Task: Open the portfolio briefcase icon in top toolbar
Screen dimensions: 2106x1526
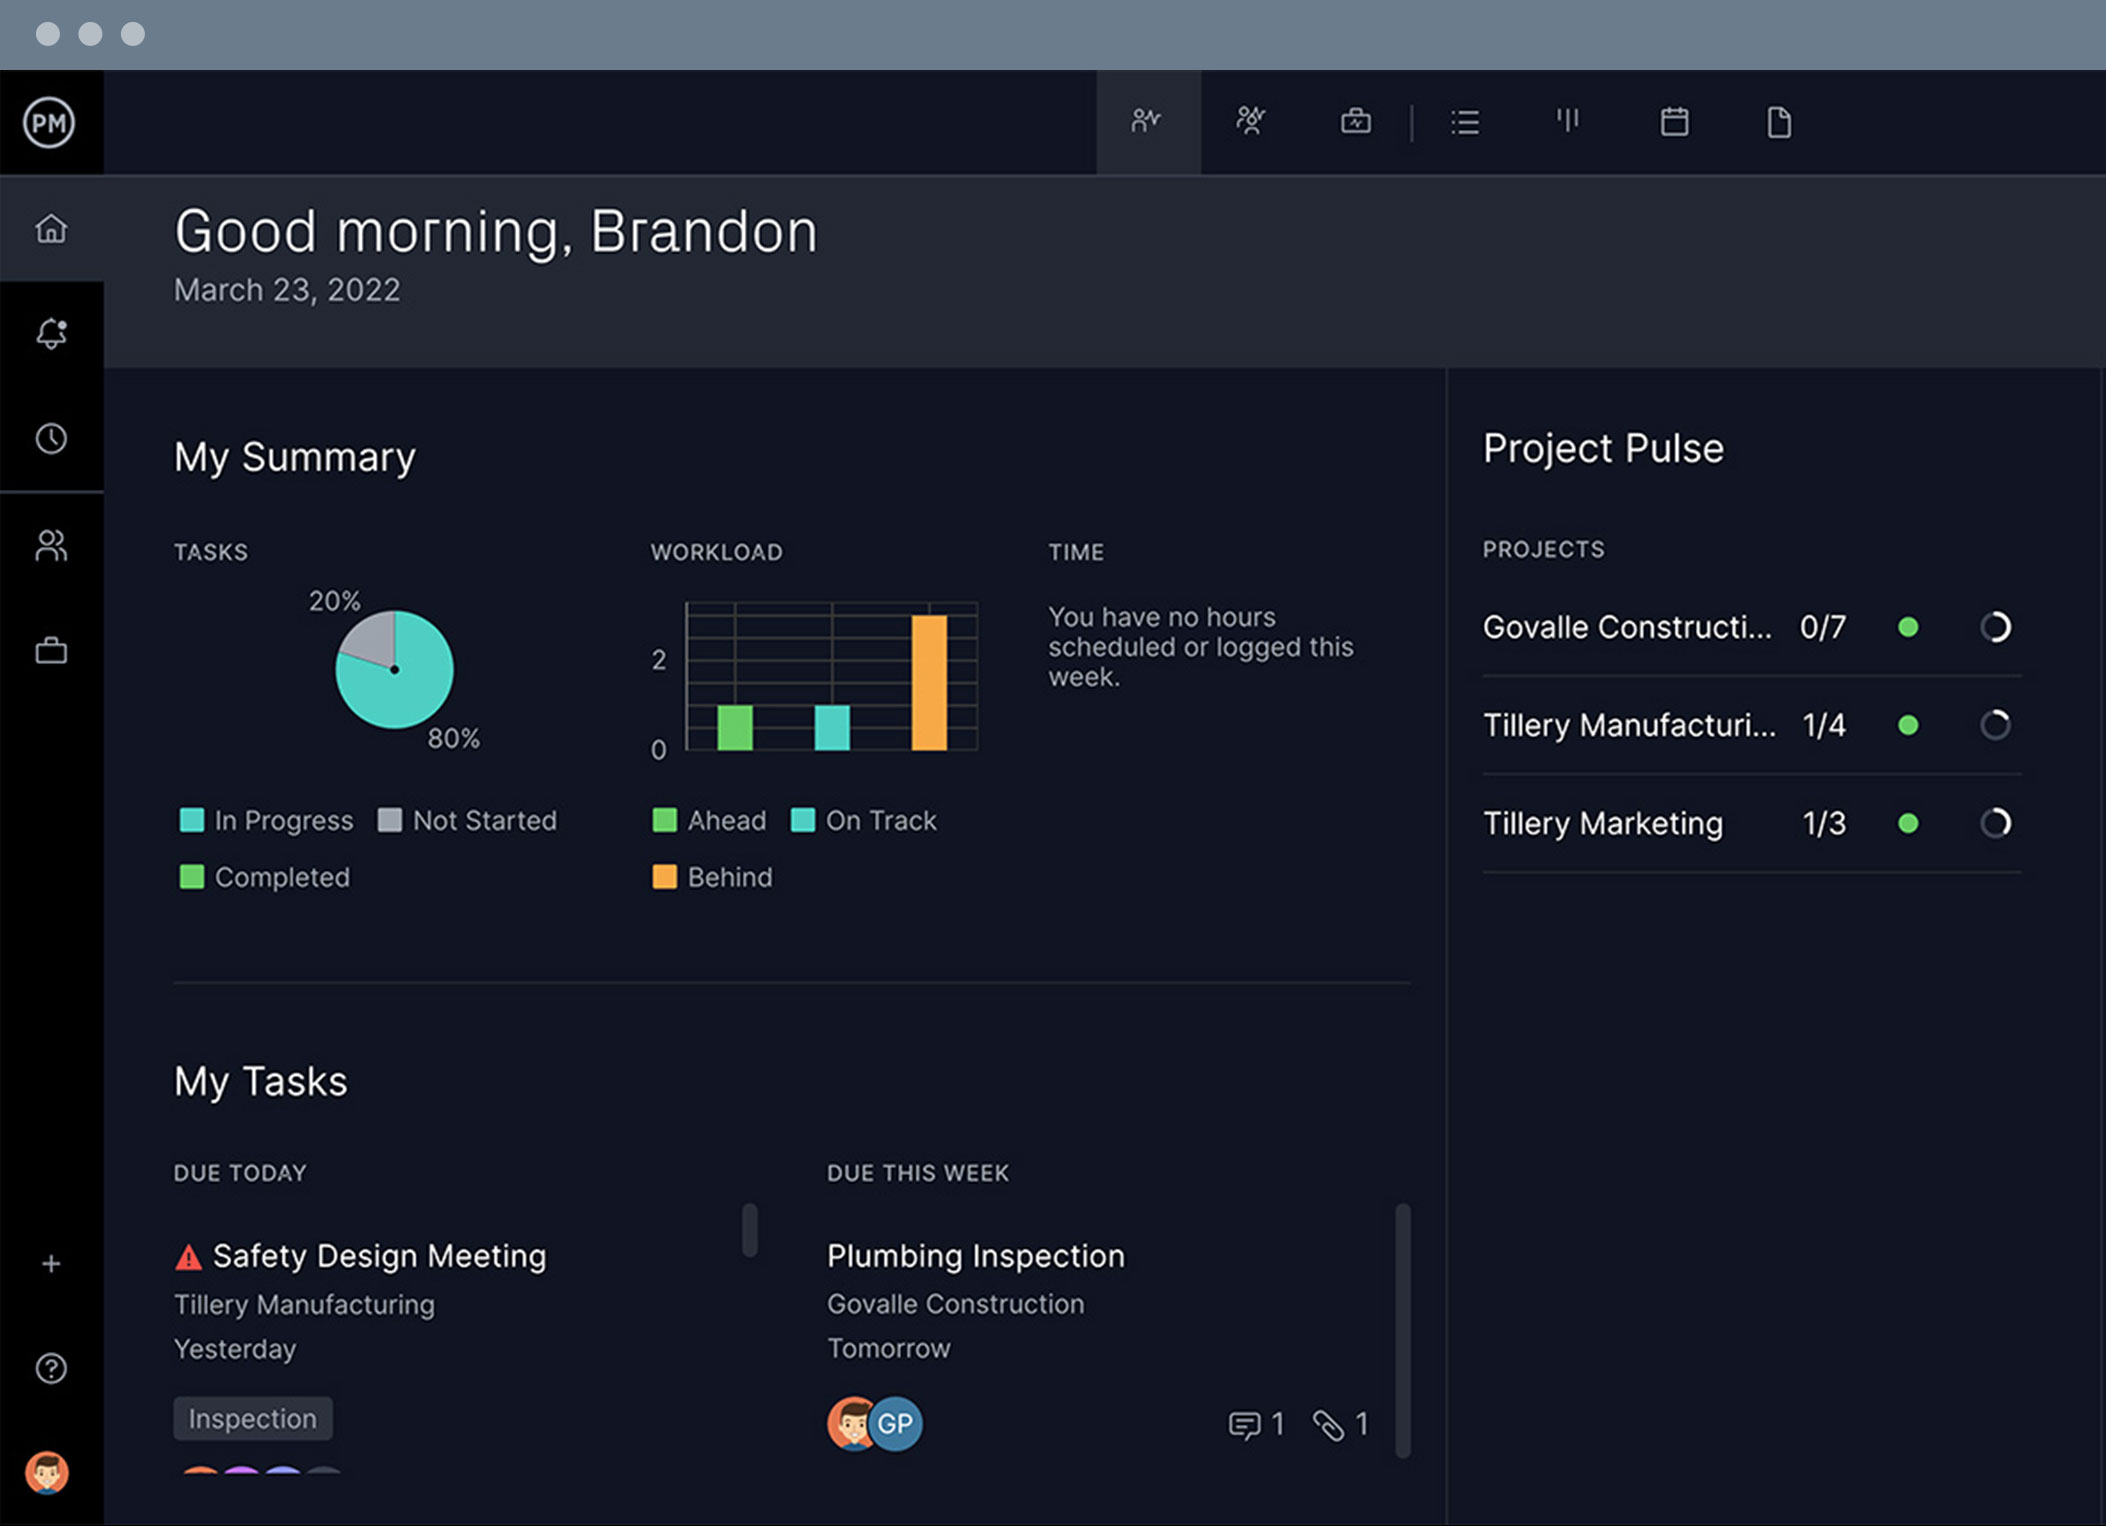Action: coord(1354,121)
